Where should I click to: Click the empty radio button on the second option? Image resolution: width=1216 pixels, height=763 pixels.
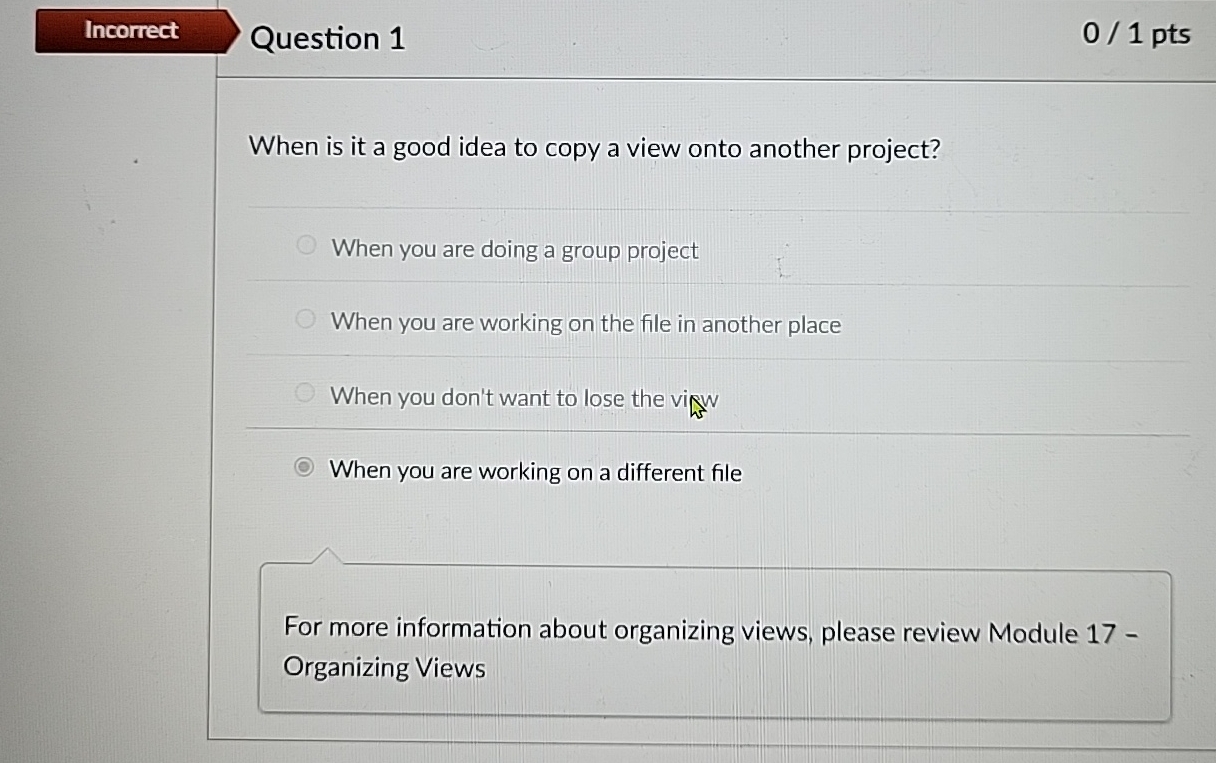tap(304, 318)
